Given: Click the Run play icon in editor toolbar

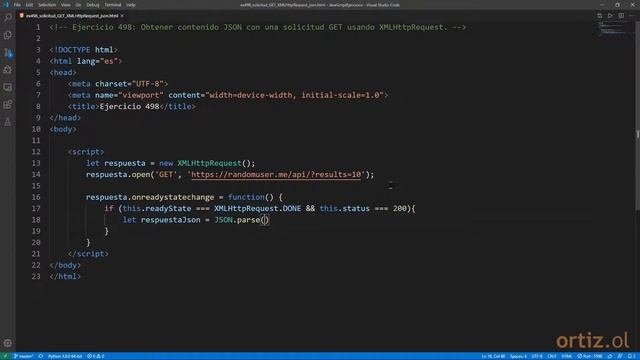Looking at the screenshot, I should point(610,16).
